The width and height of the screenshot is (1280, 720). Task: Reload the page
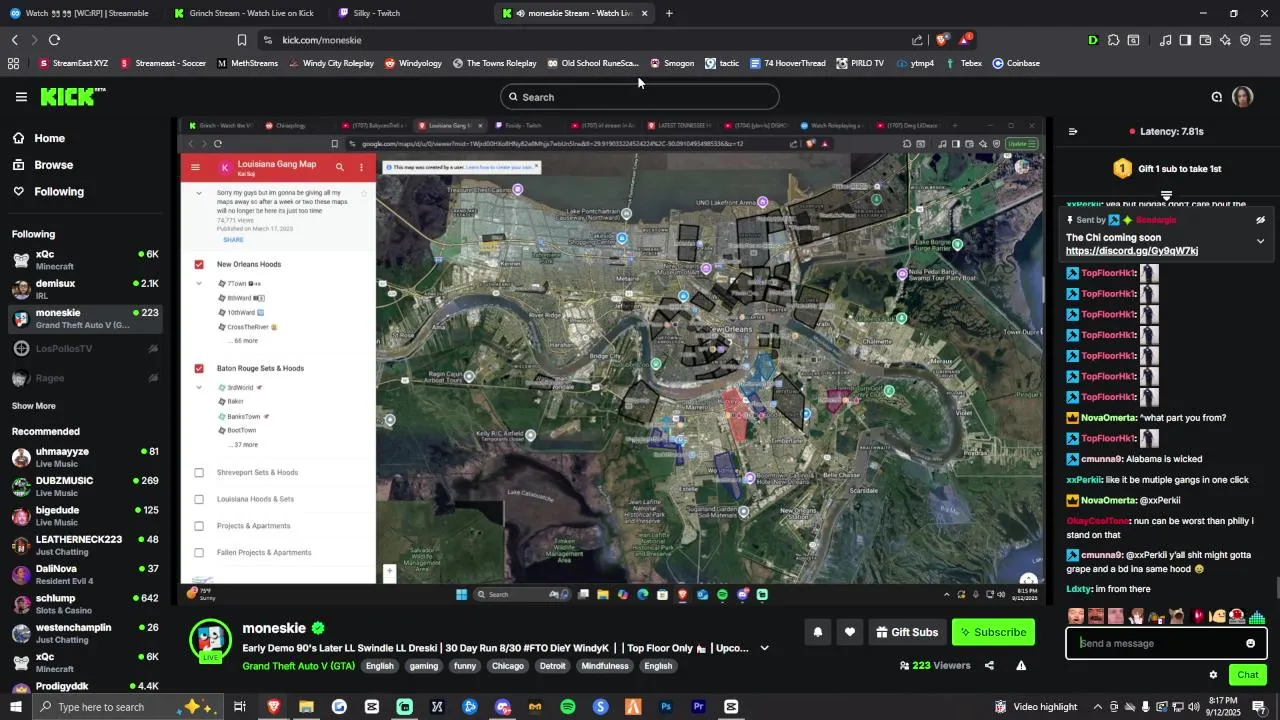(x=54, y=40)
